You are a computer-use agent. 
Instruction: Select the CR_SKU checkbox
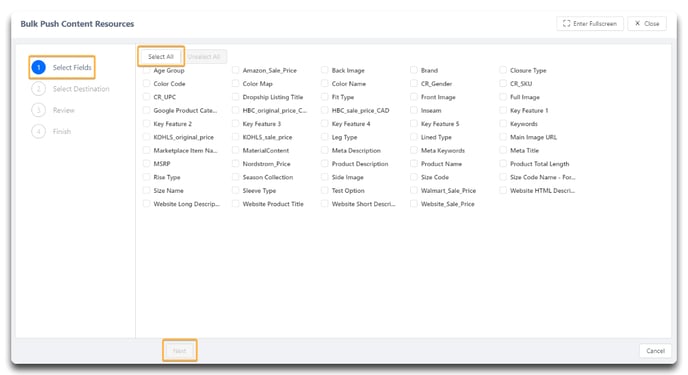point(503,83)
